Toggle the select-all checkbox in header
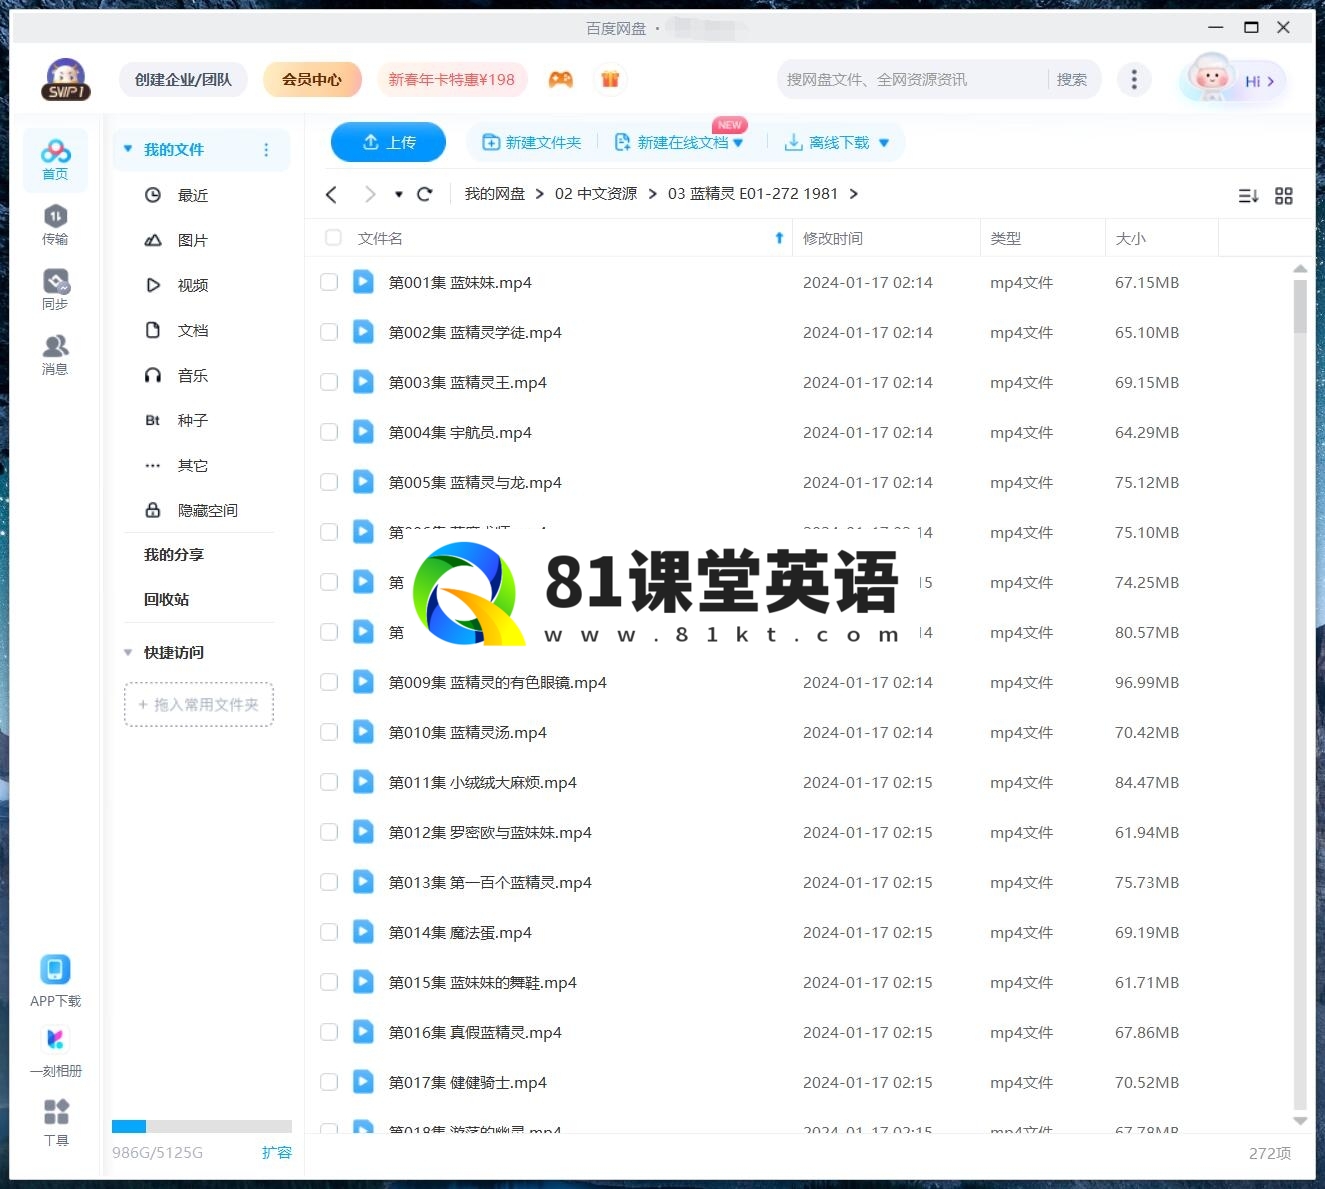Screen dimensions: 1325x1189 tap(333, 238)
